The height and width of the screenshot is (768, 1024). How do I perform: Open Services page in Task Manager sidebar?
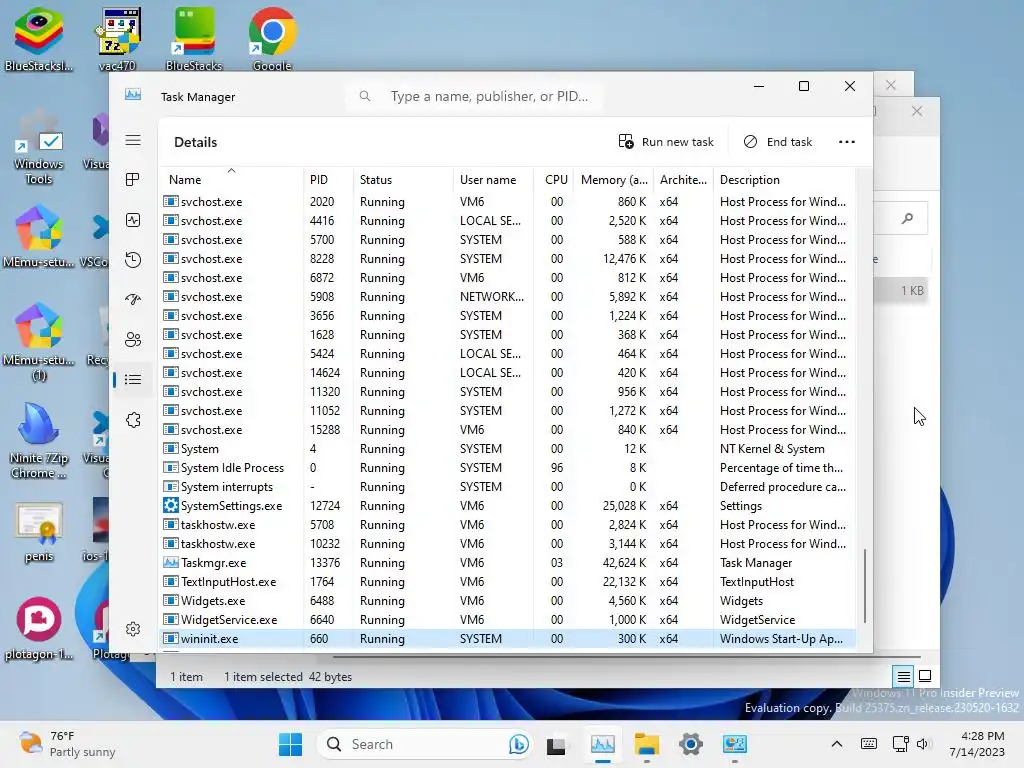[x=133, y=420]
